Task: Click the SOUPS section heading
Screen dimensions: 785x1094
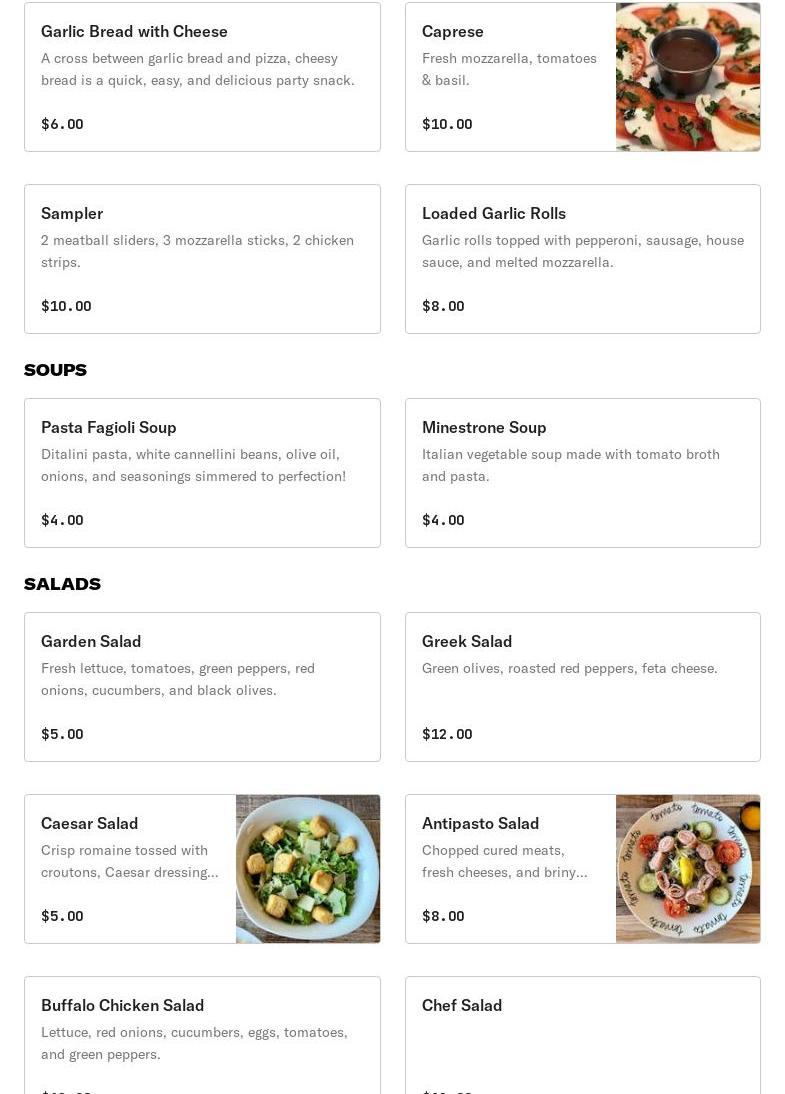Action: (x=55, y=370)
